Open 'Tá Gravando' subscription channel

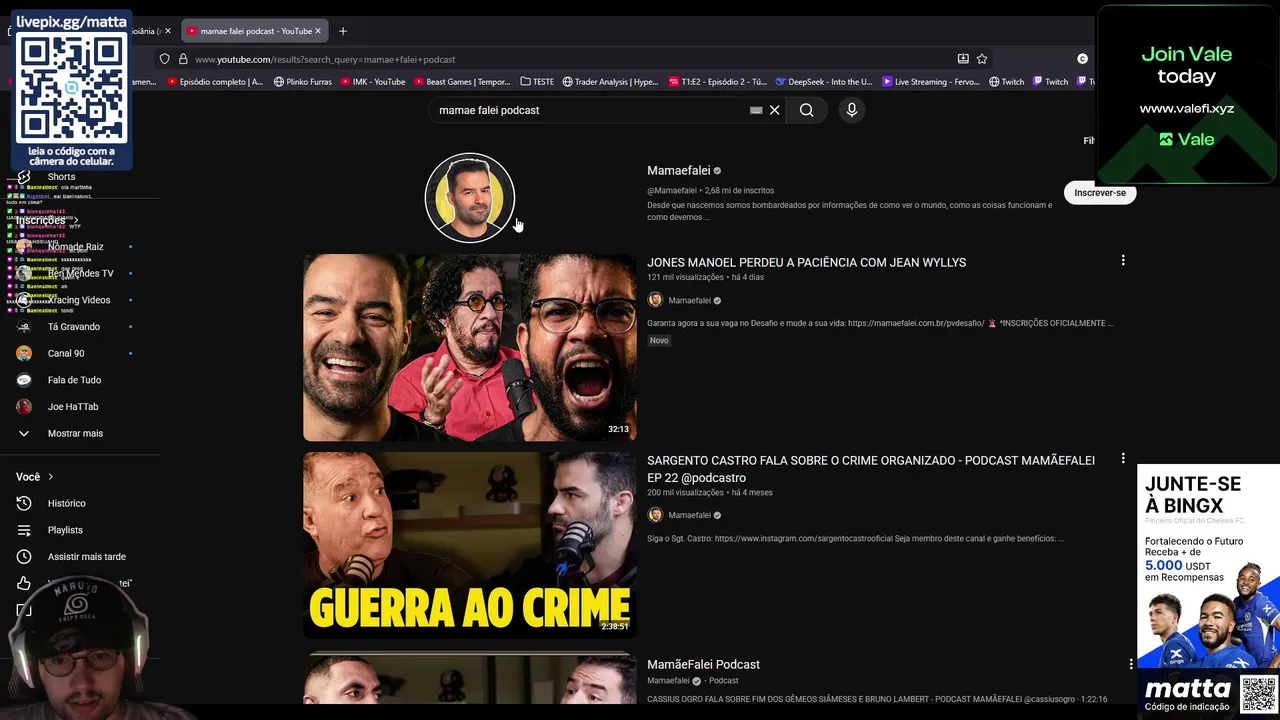pos(73,327)
